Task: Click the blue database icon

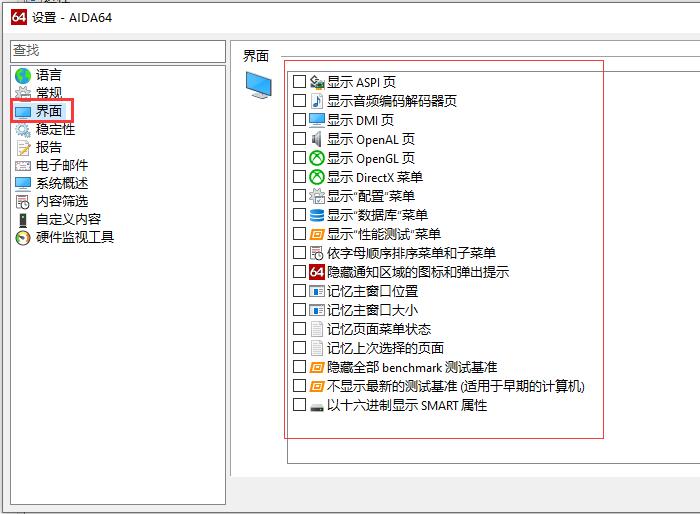Action: tap(317, 215)
